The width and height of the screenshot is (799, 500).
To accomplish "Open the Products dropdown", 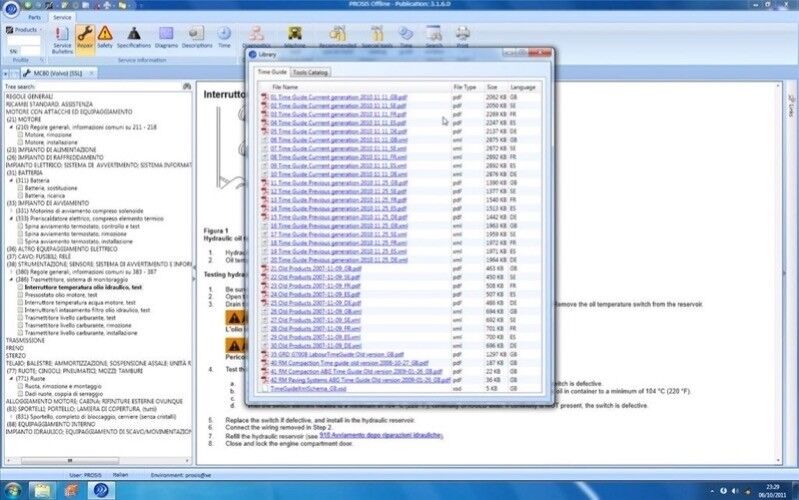I will tap(26, 31).
